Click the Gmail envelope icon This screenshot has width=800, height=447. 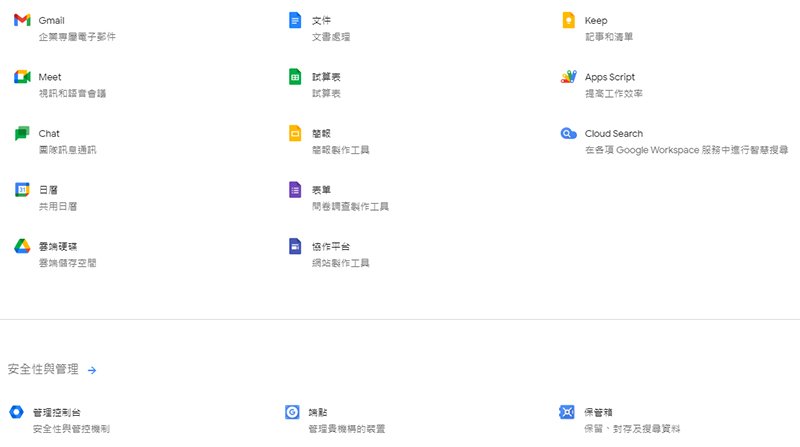click(21, 21)
